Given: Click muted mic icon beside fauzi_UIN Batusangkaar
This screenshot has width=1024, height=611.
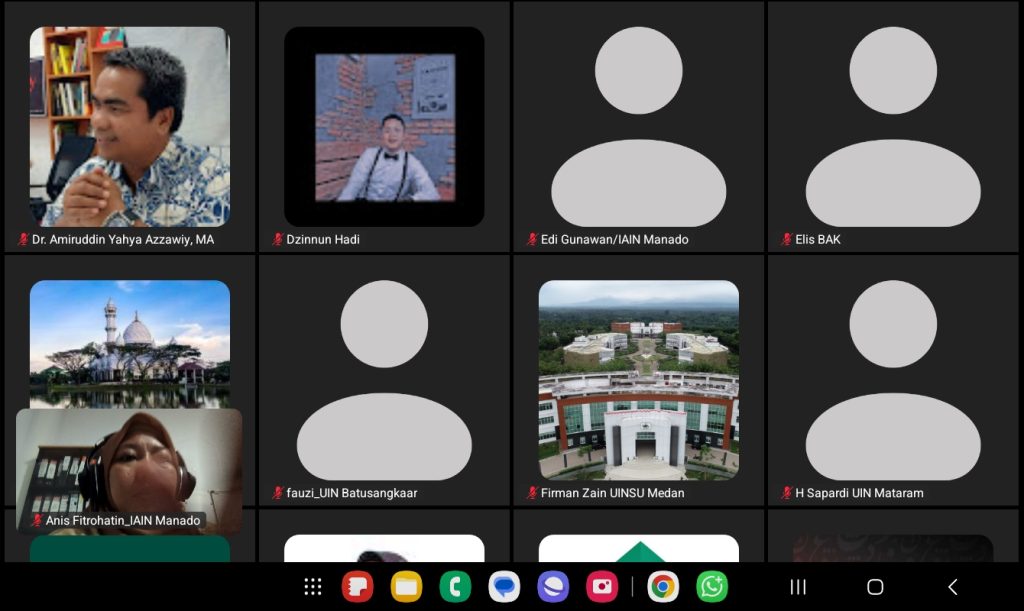Looking at the screenshot, I should click(278, 493).
